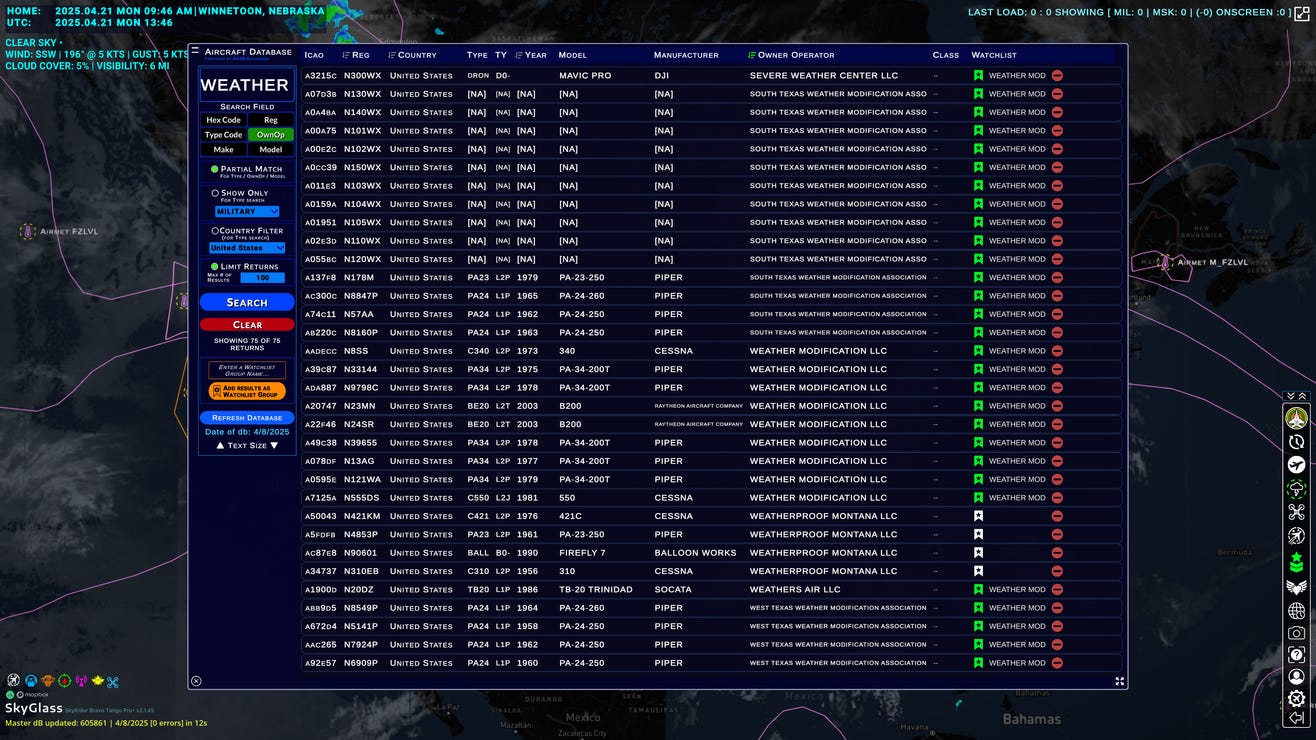Open the help question mark sidebar icon
Image resolution: width=1316 pixels, height=740 pixels.
[x=1296, y=655]
